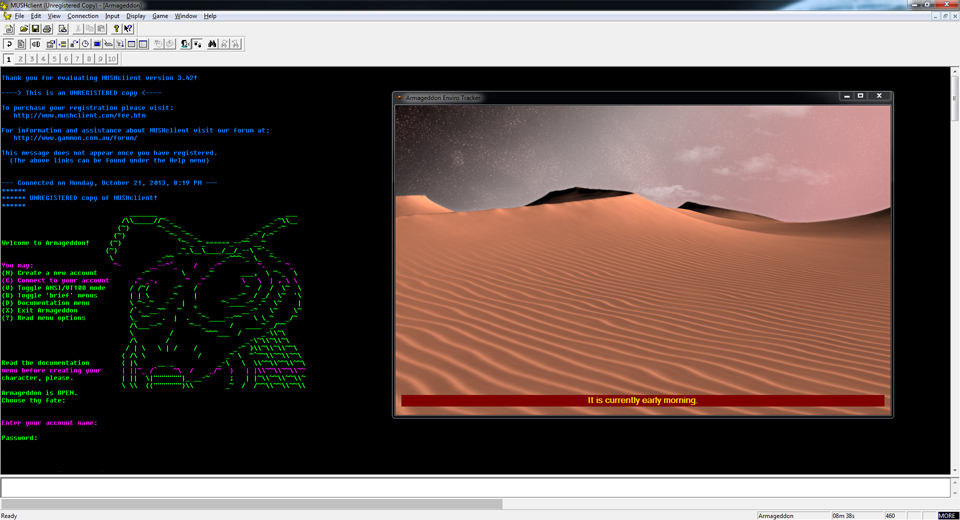Click the New World toolbar icon
This screenshot has height=520, width=960.
point(9,29)
